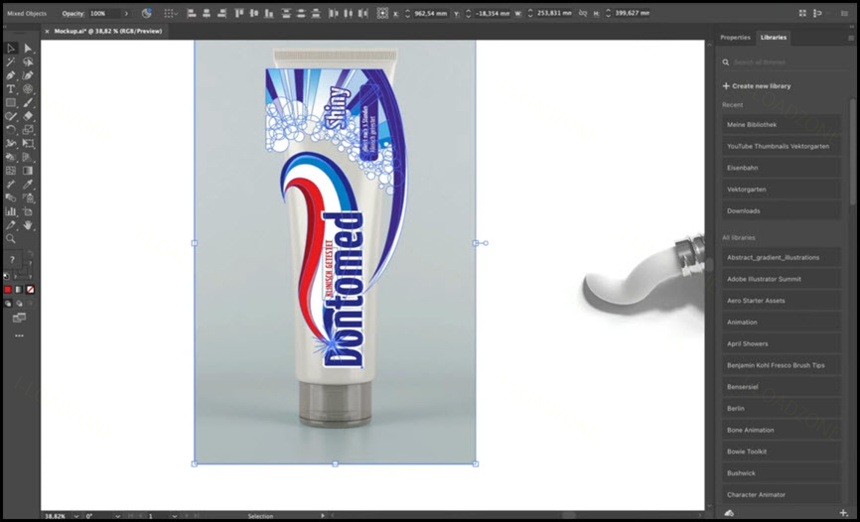This screenshot has width=860, height=522.
Task: Select the Free Transform tool
Action: 28,144
